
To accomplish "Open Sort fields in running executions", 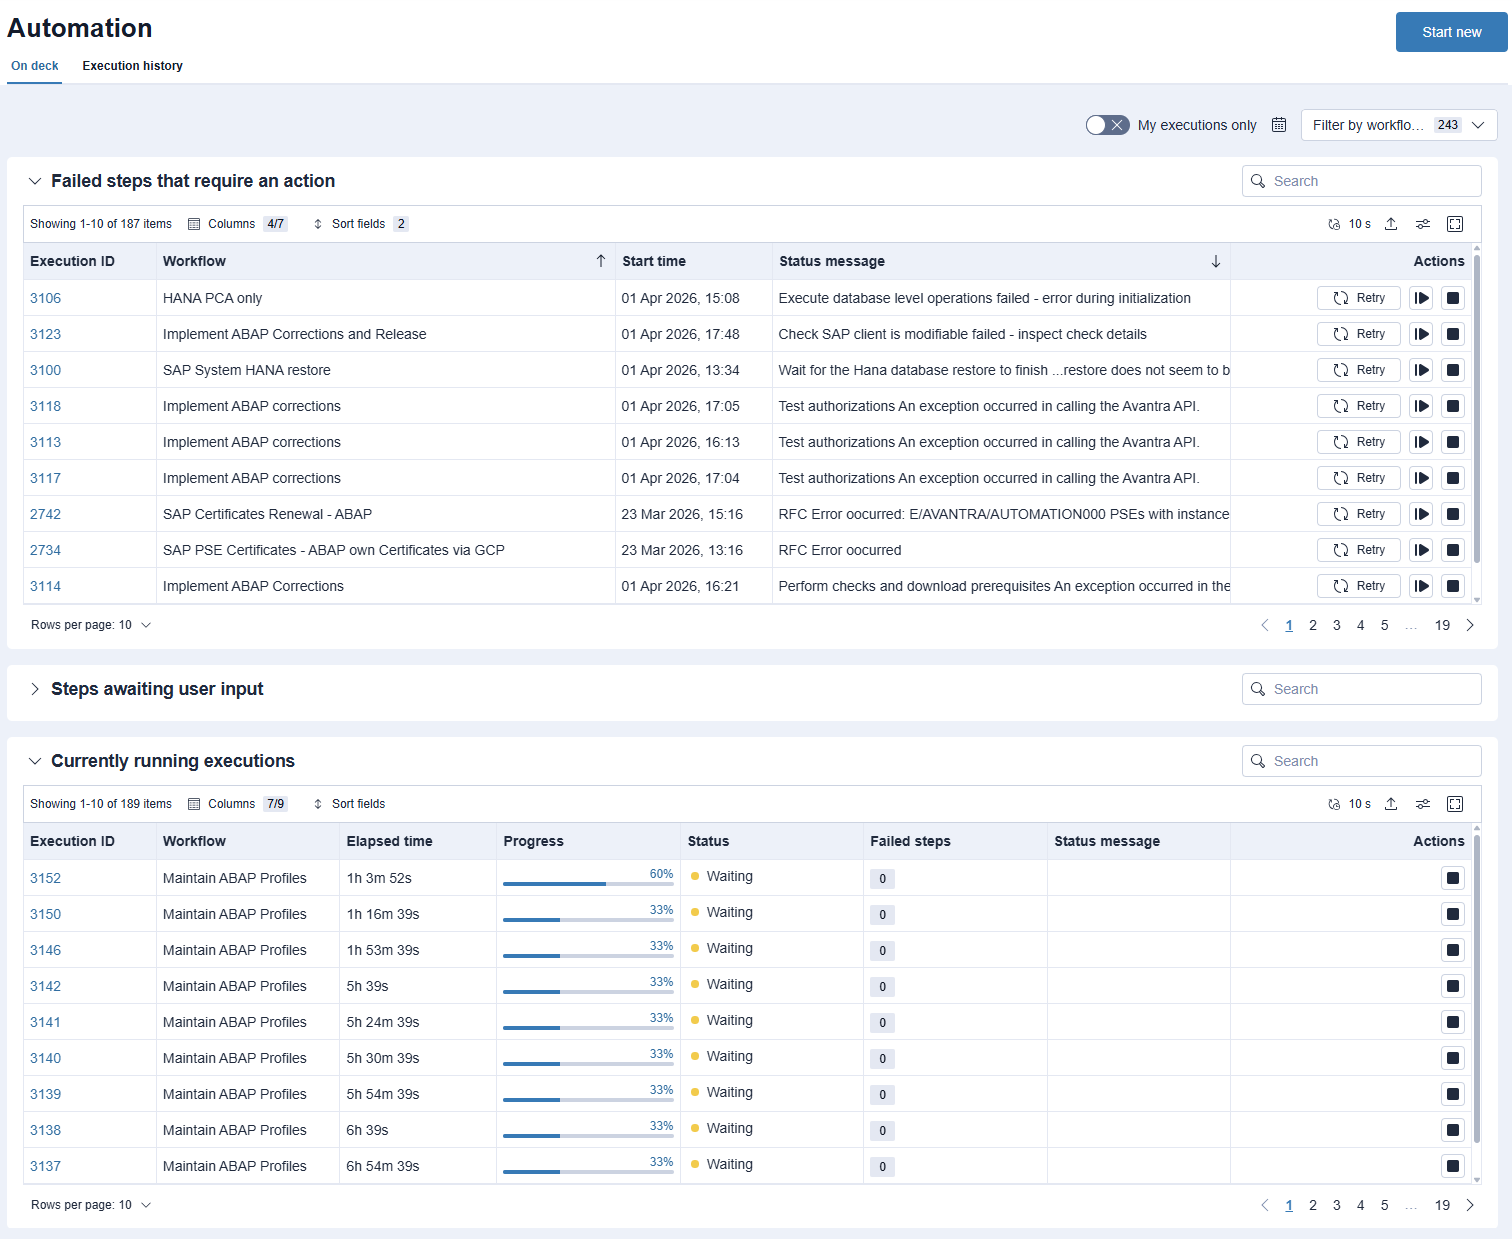I will point(349,804).
